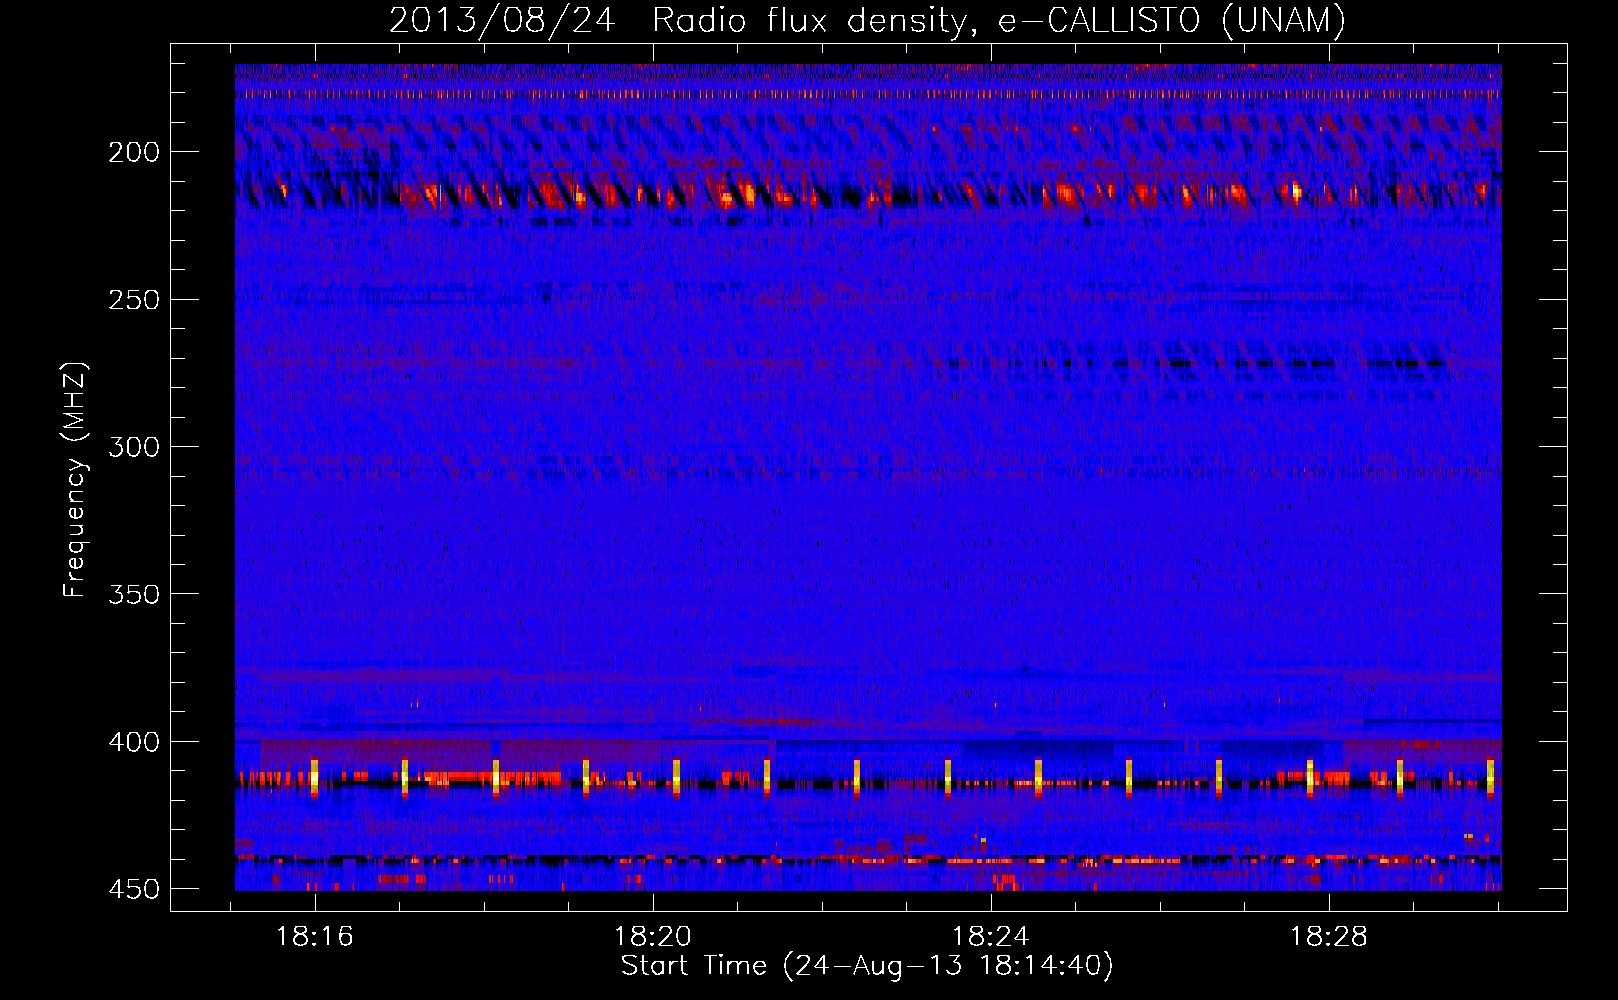Click the 18:24 time tick label
This screenshot has height=1000, width=1618.
[991, 937]
